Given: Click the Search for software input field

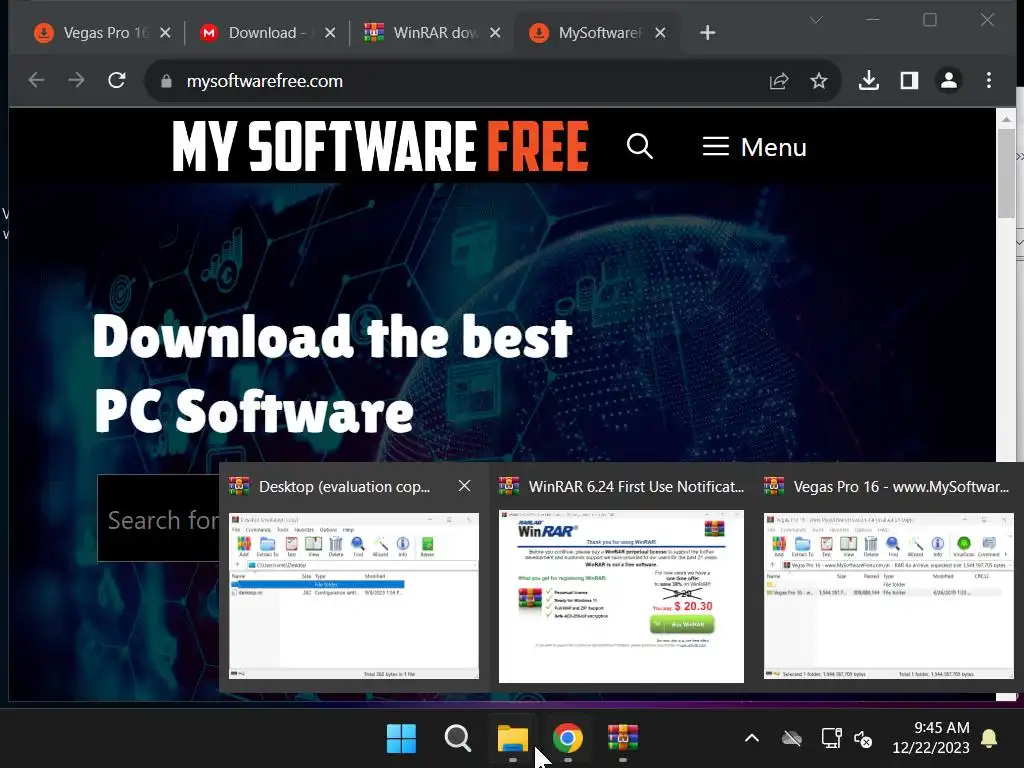Looking at the screenshot, I should (x=159, y=519).
